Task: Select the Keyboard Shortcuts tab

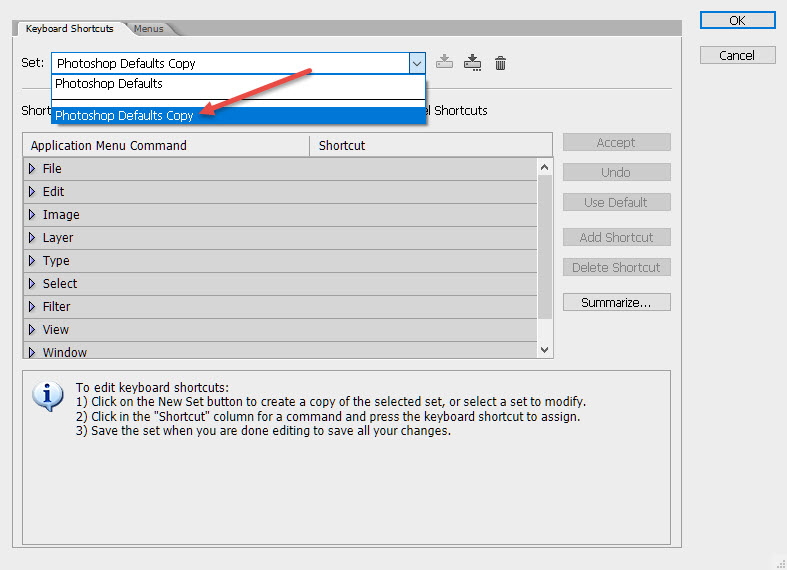Action: coord(69,29)
